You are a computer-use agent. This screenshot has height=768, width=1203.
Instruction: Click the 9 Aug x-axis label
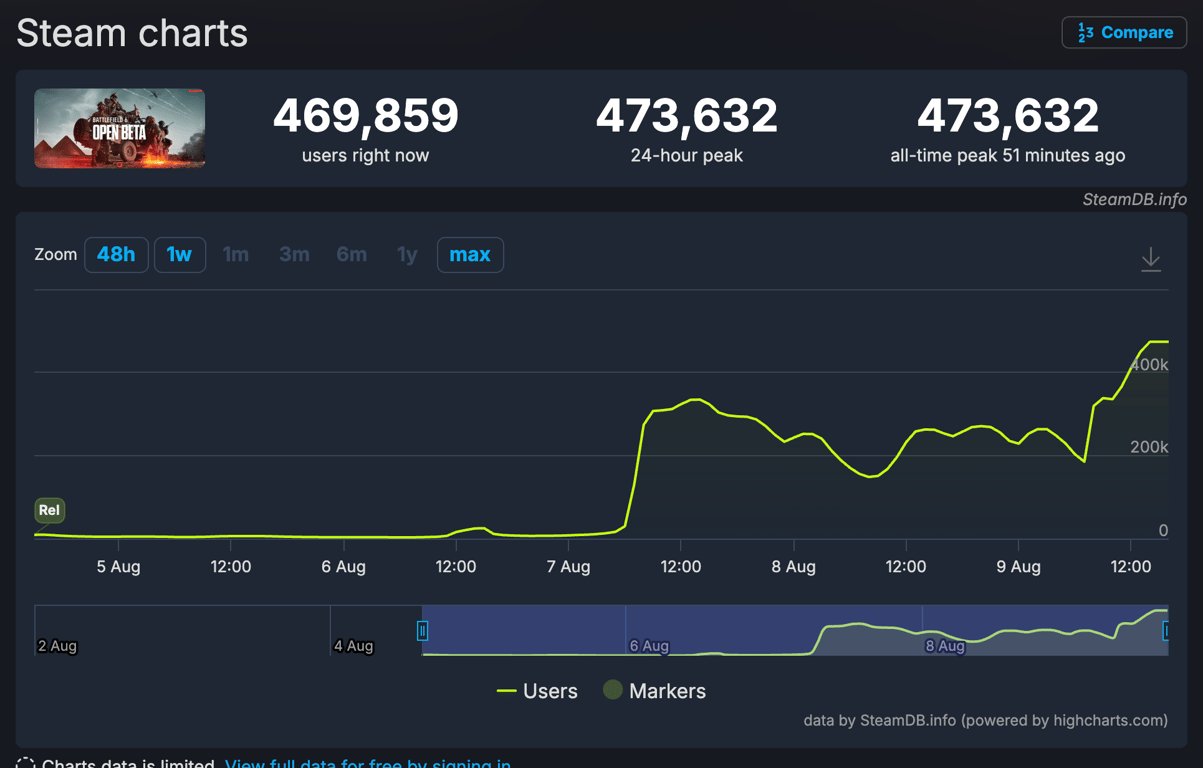point(1018,567)
